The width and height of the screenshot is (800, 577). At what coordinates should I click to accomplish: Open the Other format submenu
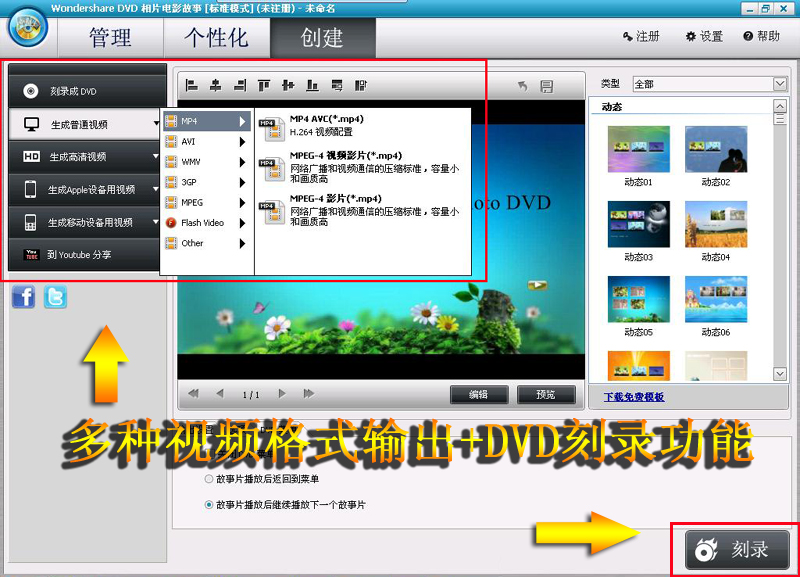(x=207, y=243)
